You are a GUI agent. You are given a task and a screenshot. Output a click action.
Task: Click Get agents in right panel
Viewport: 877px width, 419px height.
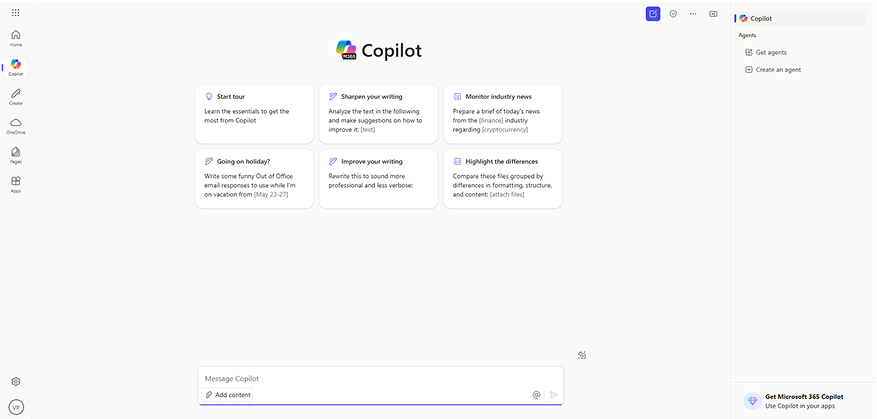pos(766,53)
